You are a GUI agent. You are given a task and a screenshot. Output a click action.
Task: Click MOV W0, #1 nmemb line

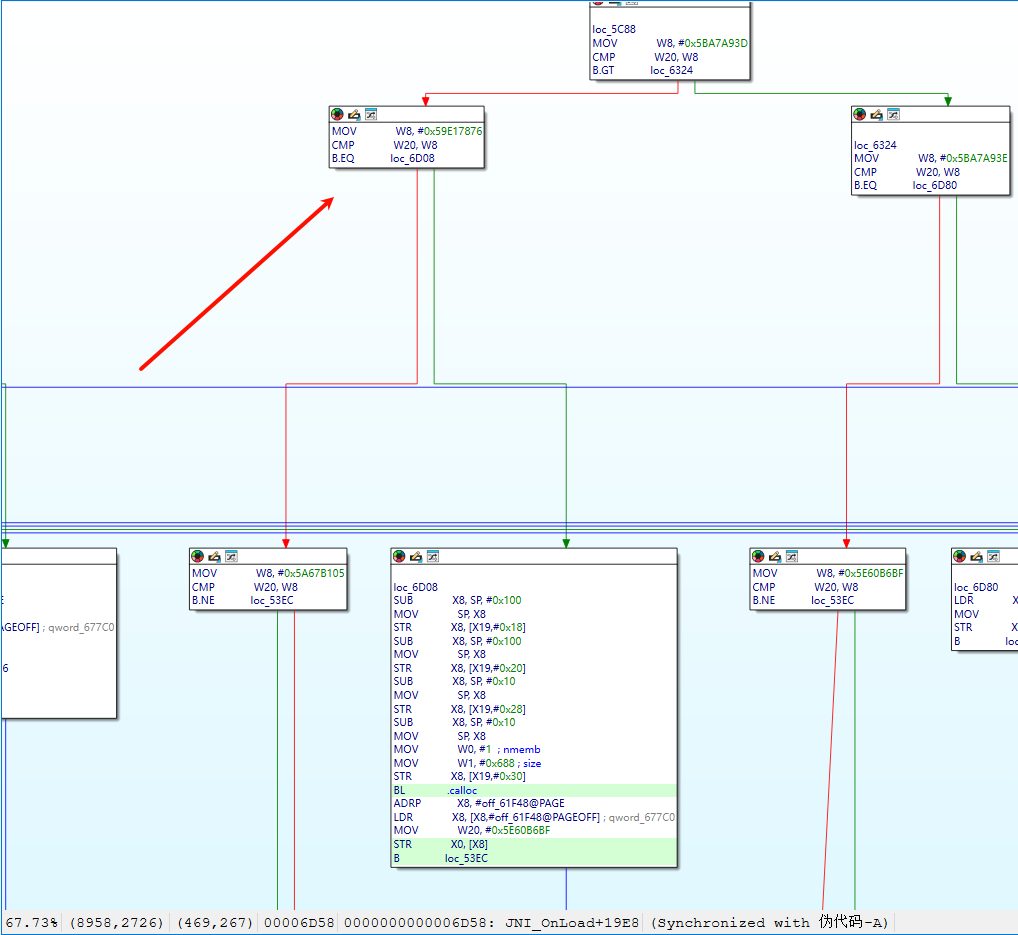coord(467,749)
